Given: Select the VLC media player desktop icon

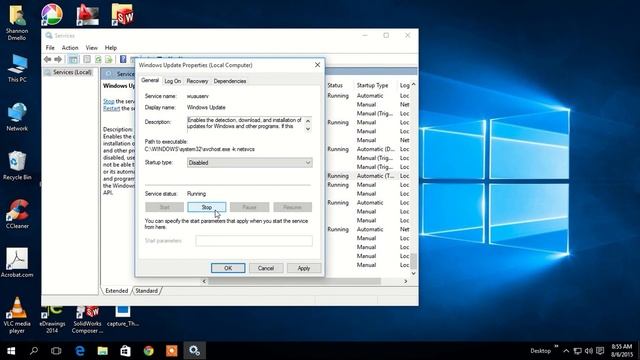Looking at the screenshot, I should tap(17, 314).
